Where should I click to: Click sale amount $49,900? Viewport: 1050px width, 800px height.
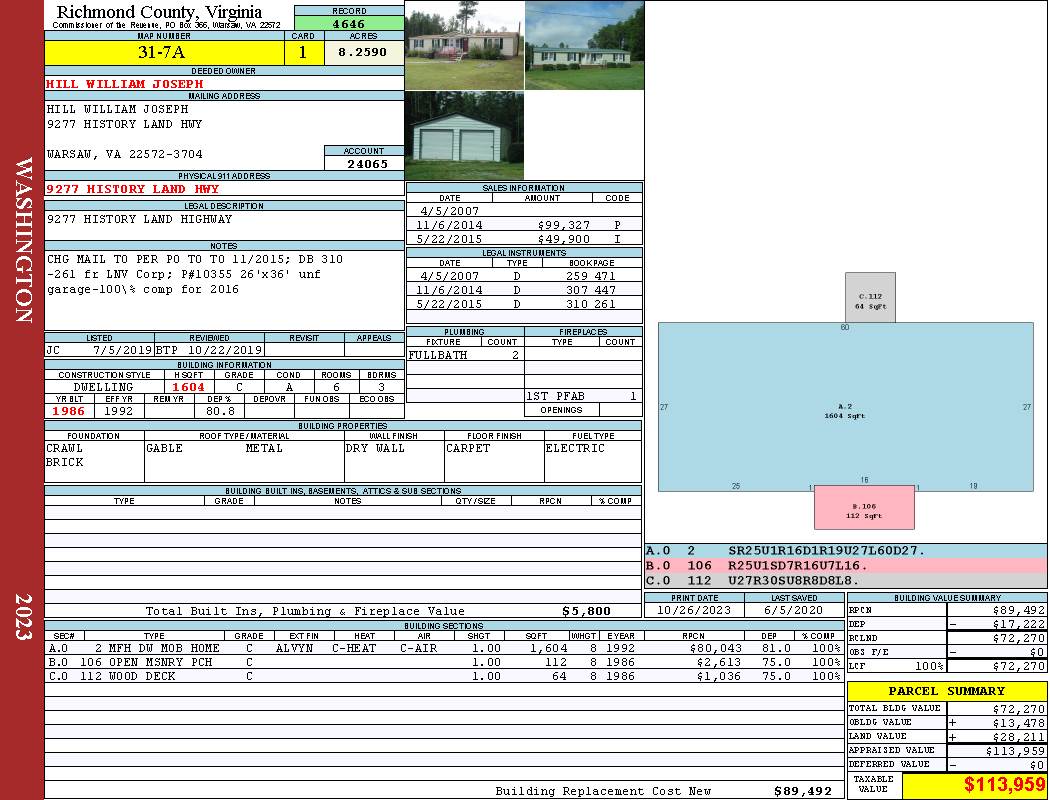564,239
